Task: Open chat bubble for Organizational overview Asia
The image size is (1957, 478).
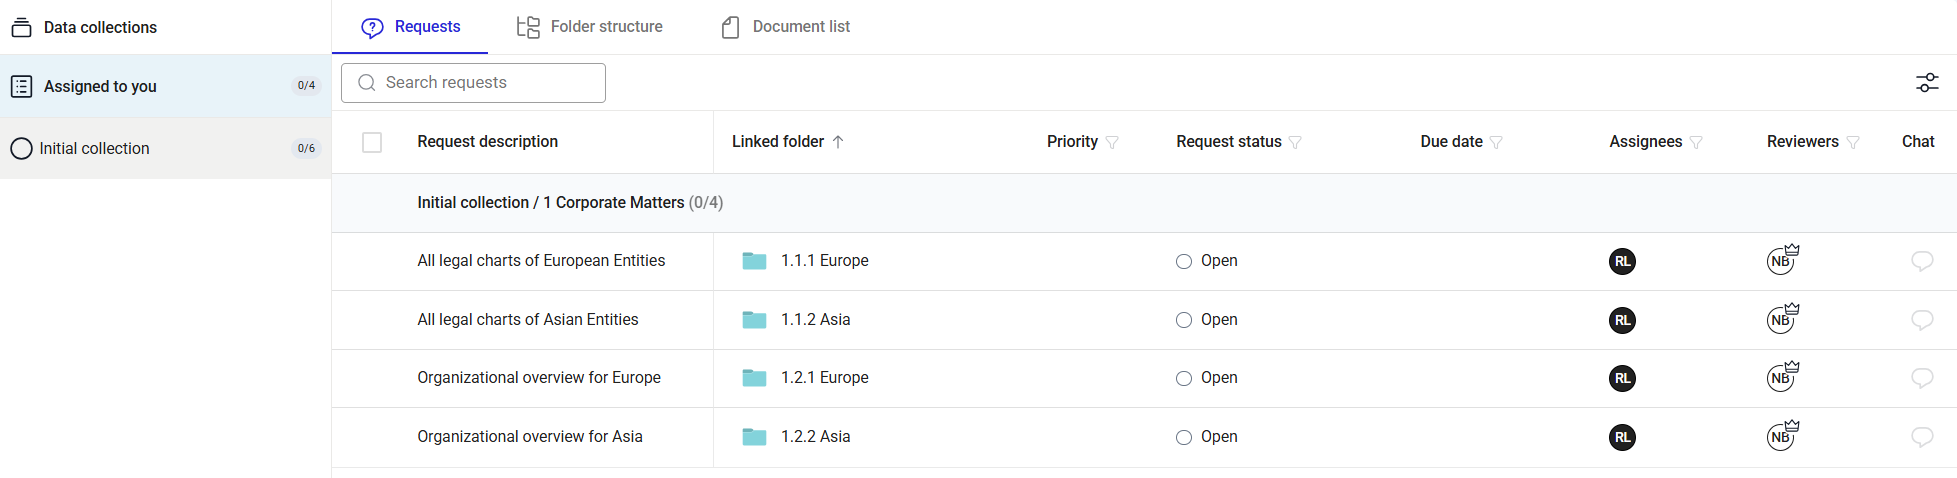Action: pos(1921,437)
